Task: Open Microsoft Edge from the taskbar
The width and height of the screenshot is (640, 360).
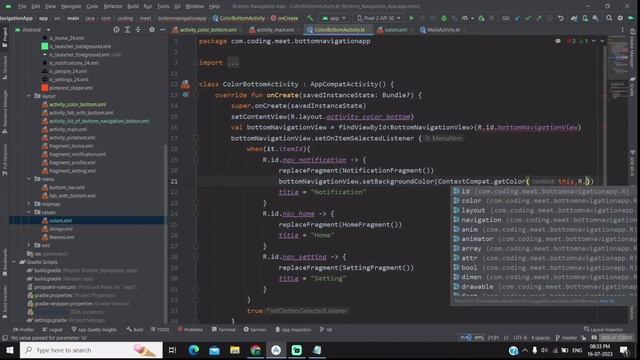Action: click(x=193, y=350)
